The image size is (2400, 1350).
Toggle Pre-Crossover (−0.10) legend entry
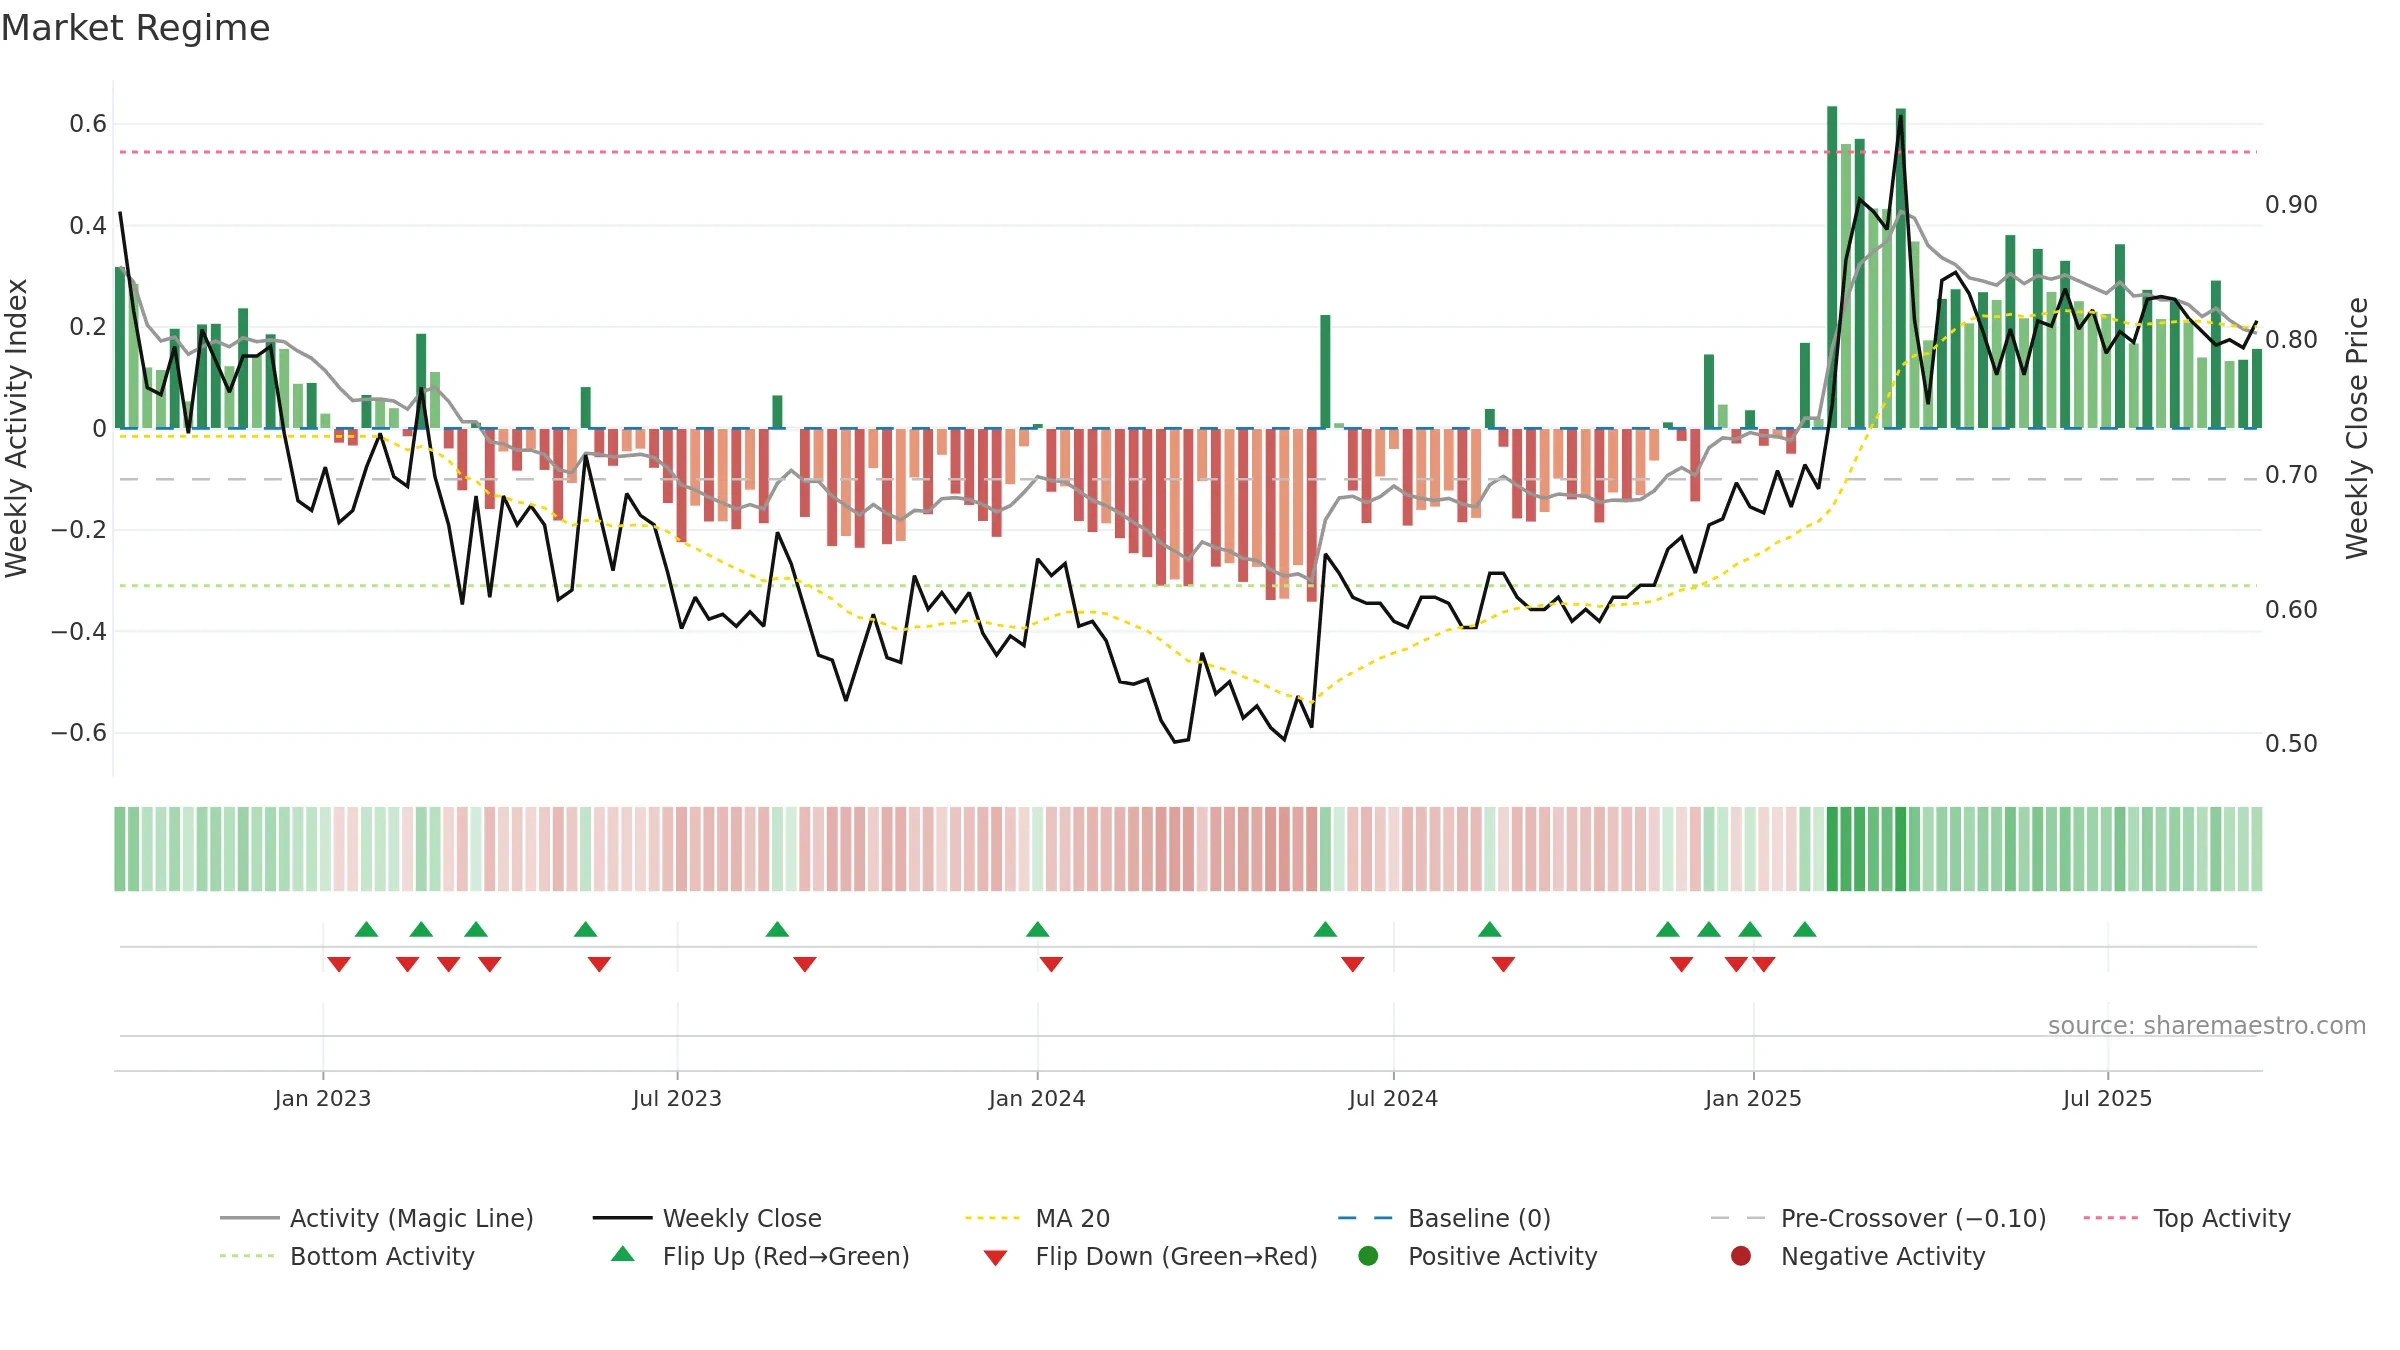1878,1218
